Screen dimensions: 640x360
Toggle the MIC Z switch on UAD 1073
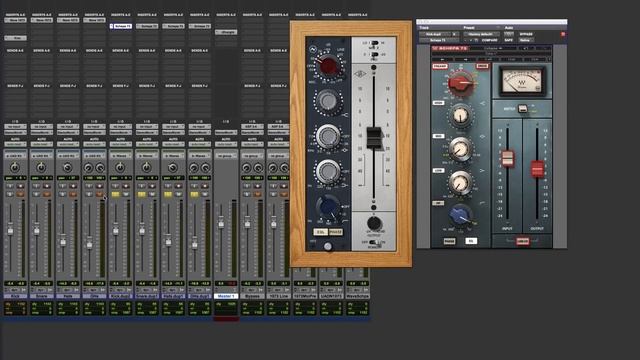[x=373, y=43]
